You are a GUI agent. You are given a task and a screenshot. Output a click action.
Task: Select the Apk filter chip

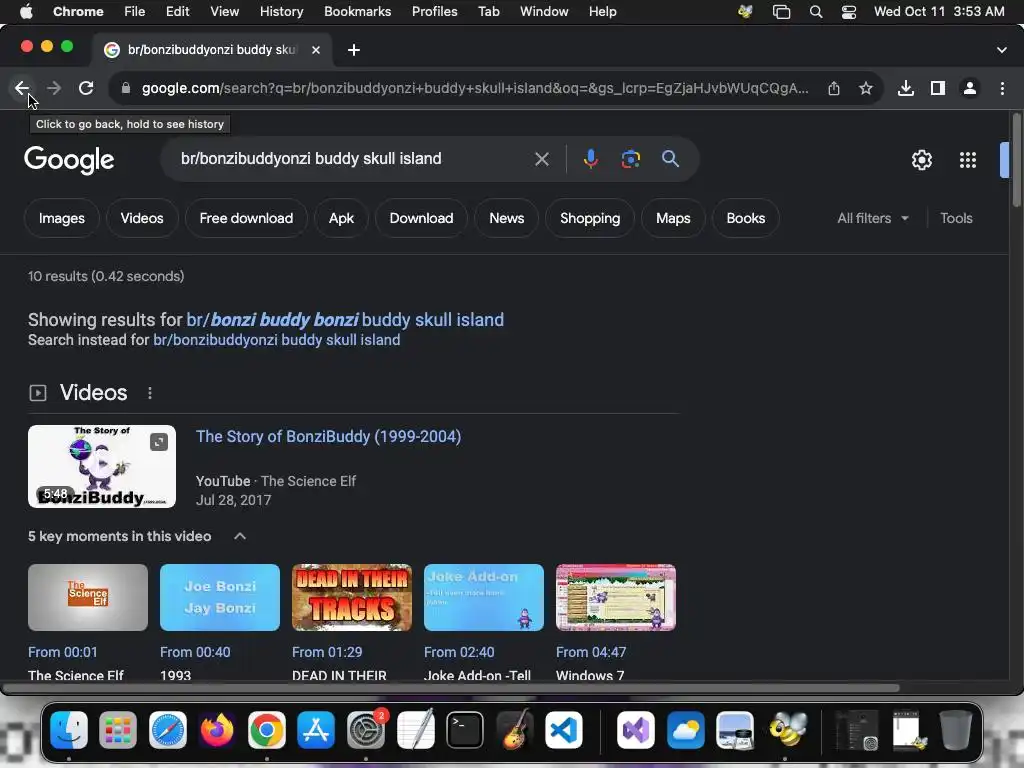tap(341, 218)
